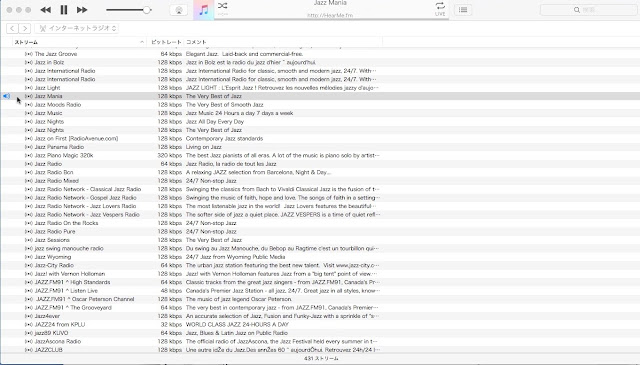Click stream icon beside Jazz Light
640x365 pixels.
29,88
